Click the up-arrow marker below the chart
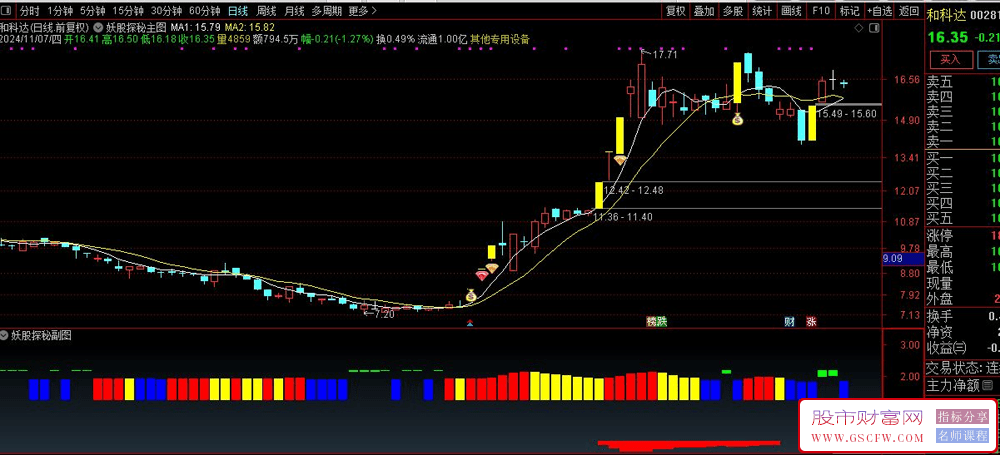 pos(470,324)
